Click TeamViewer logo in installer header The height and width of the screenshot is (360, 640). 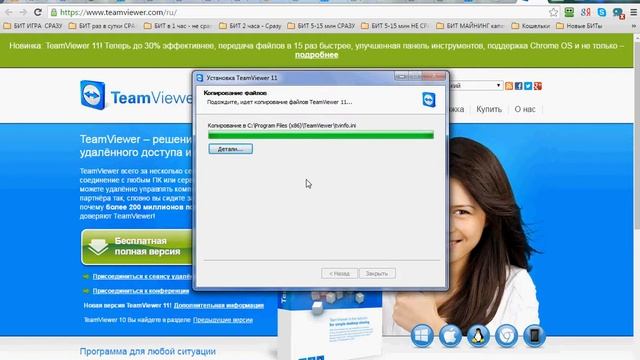tap(429, 100)
